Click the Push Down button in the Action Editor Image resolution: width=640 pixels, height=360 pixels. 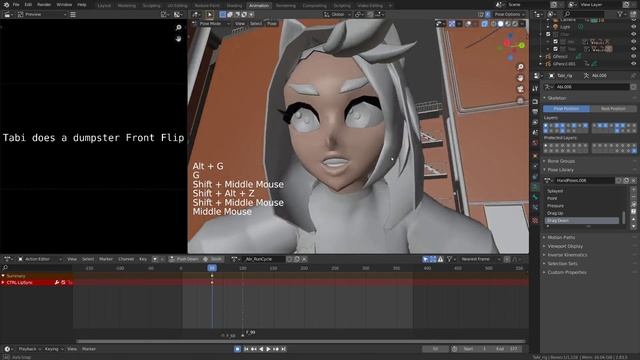tap(184, 259)
